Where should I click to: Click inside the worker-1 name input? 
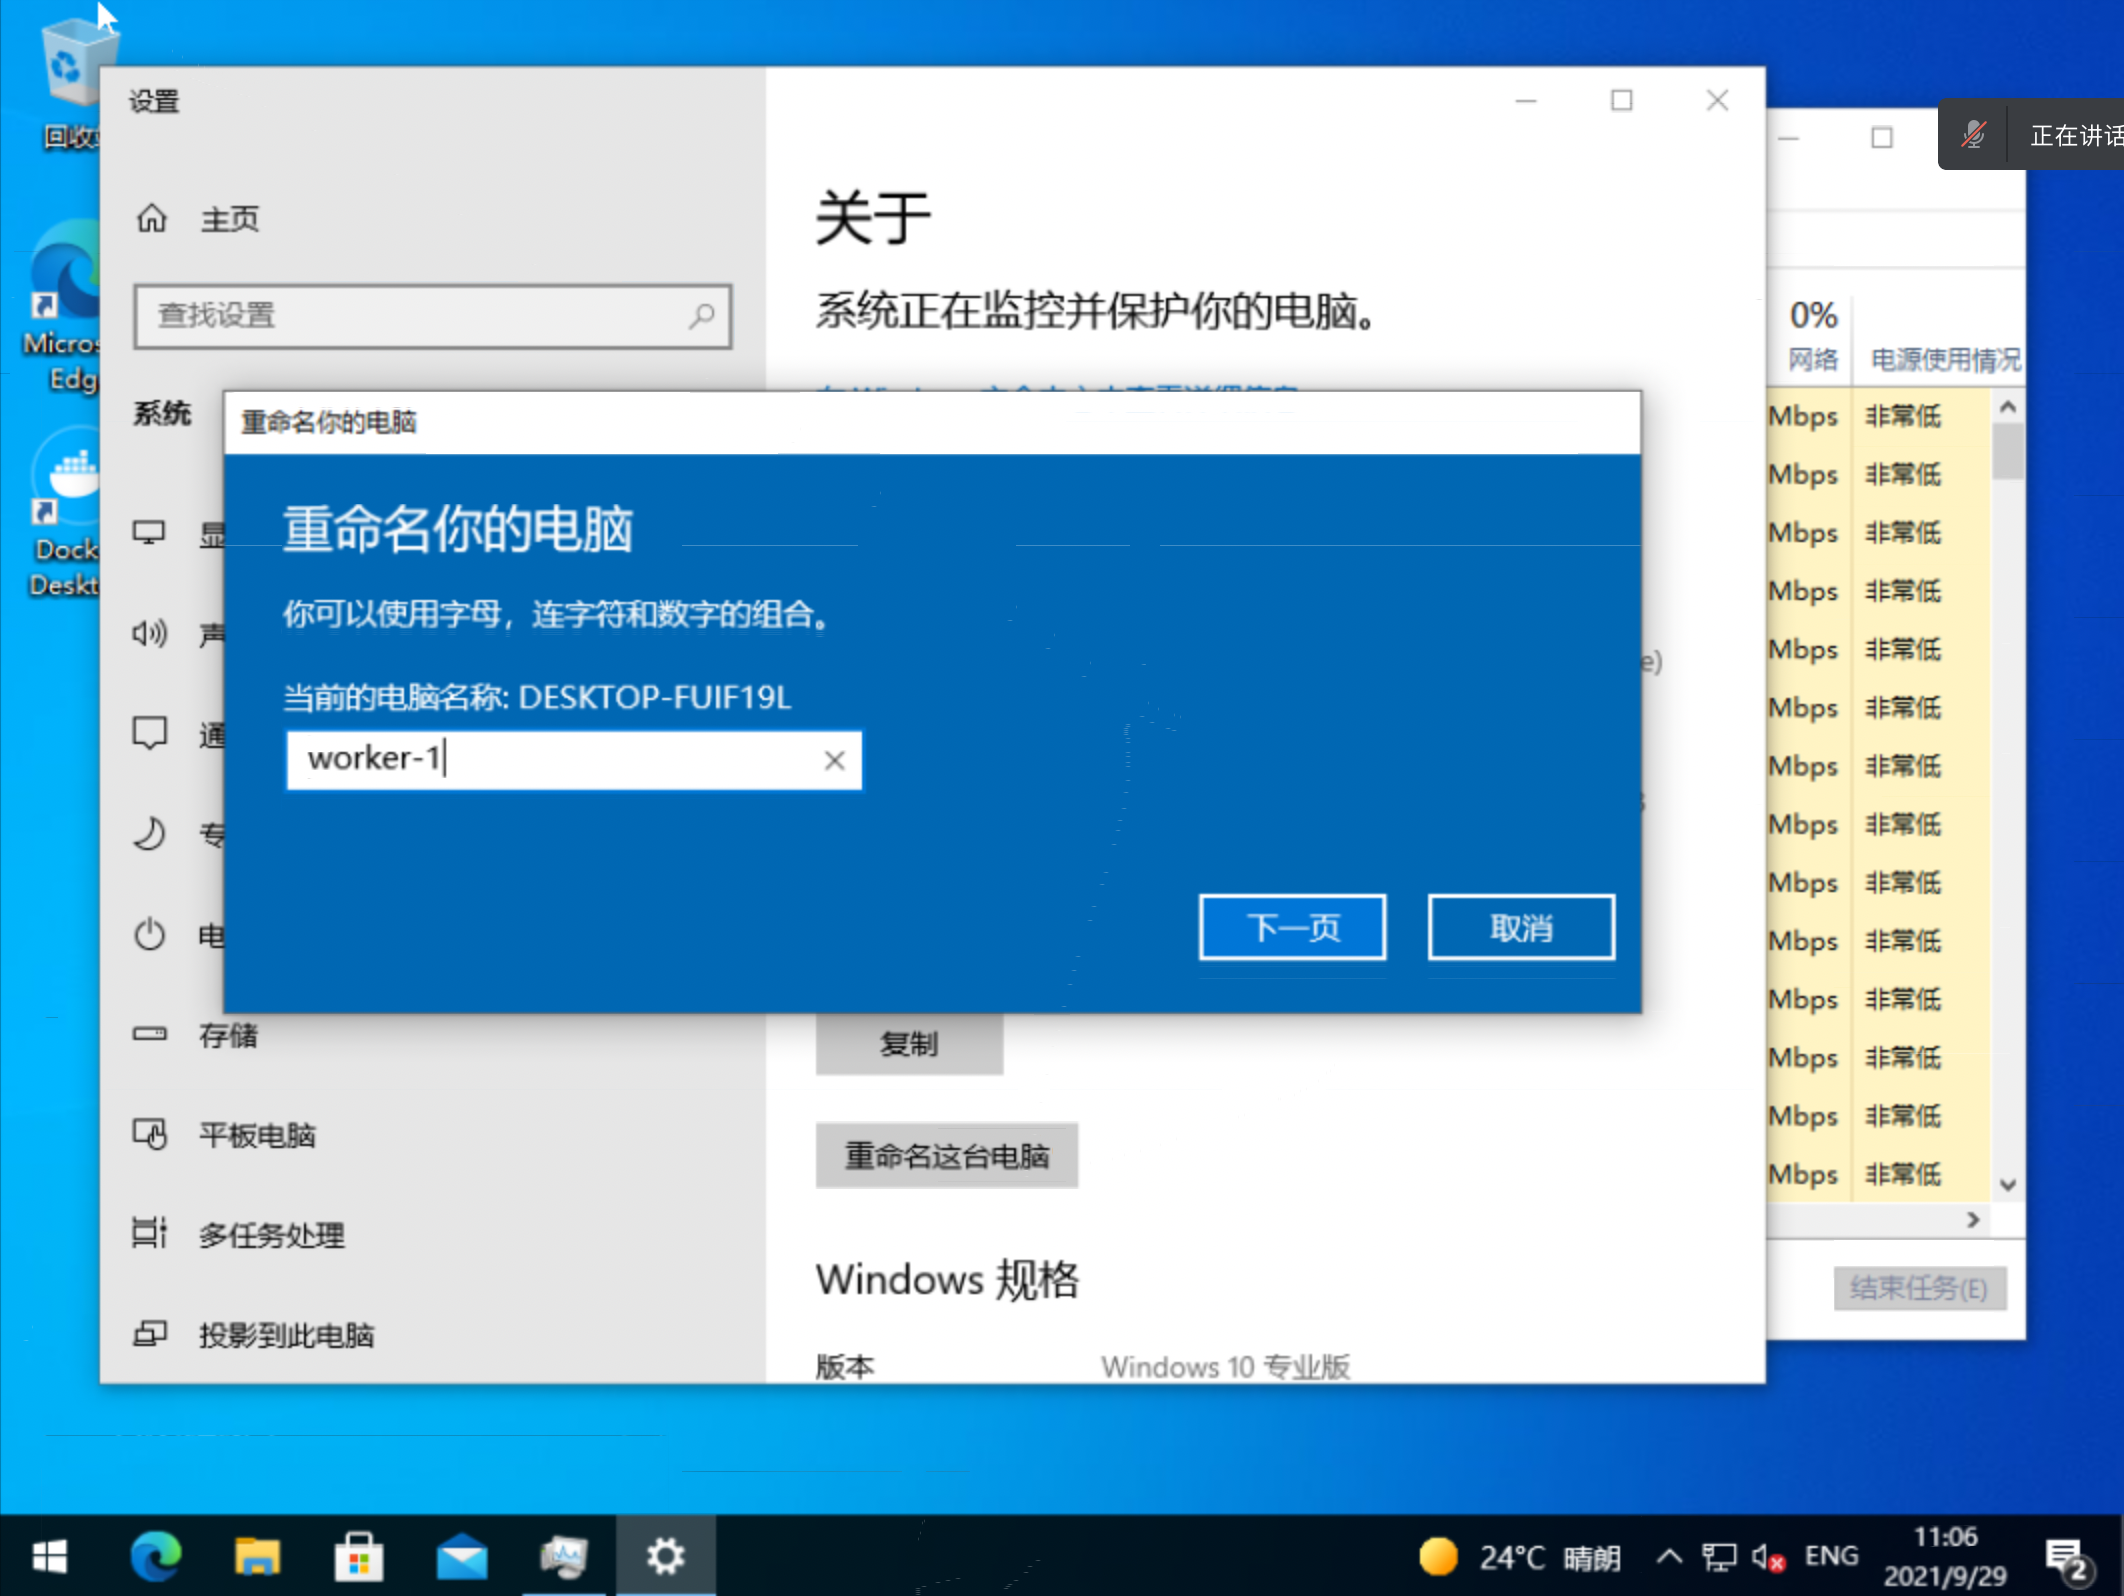pos(550,760)
